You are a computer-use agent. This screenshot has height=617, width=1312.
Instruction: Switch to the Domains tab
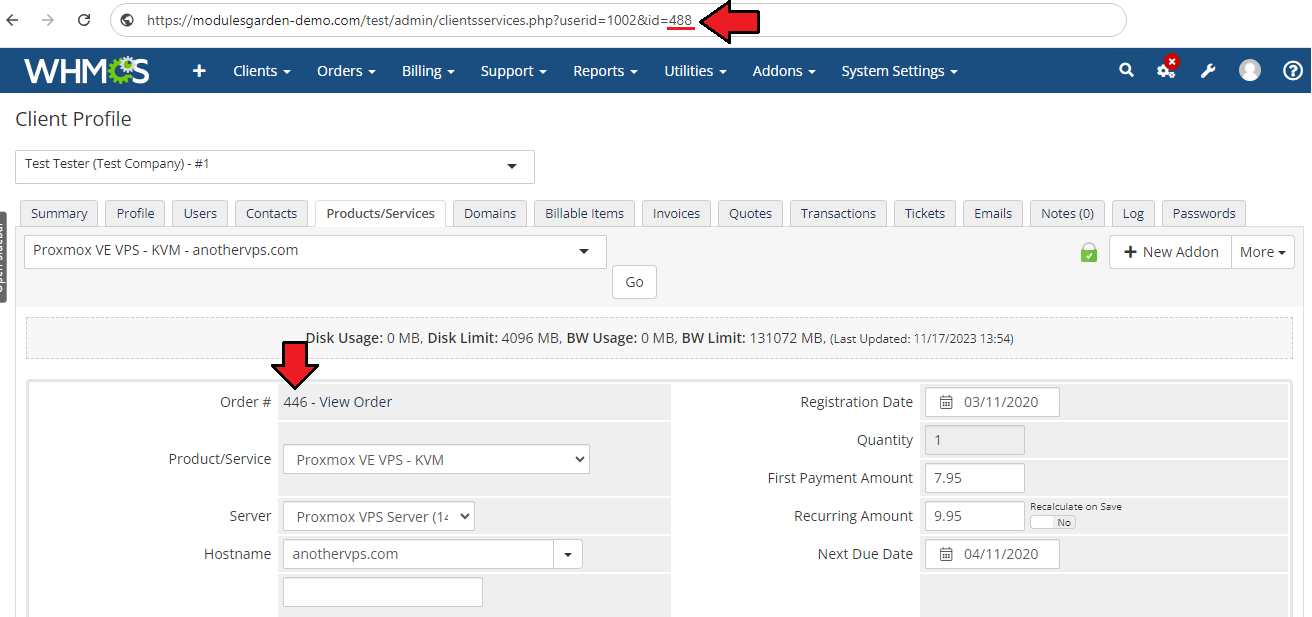(490, 213)
